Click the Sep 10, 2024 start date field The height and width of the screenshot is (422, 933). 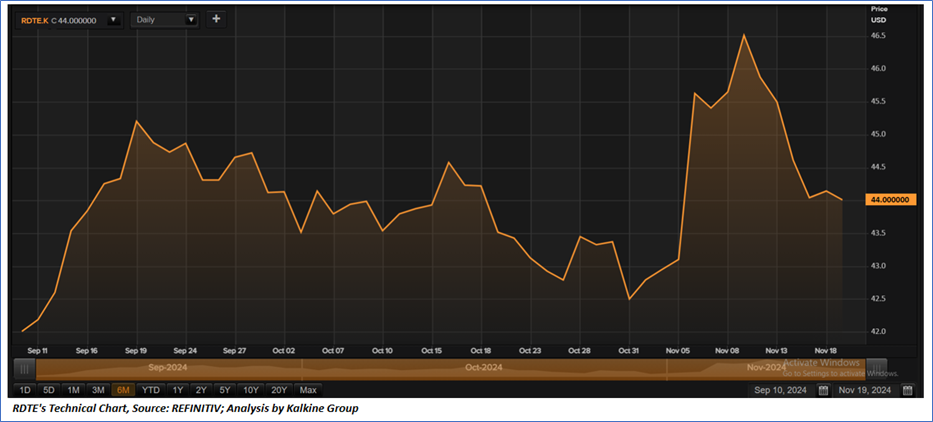(781, 390)
